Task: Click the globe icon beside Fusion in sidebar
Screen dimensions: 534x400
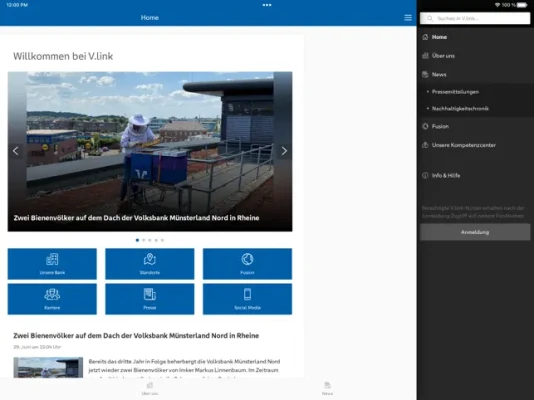Action: pos(425,126)
